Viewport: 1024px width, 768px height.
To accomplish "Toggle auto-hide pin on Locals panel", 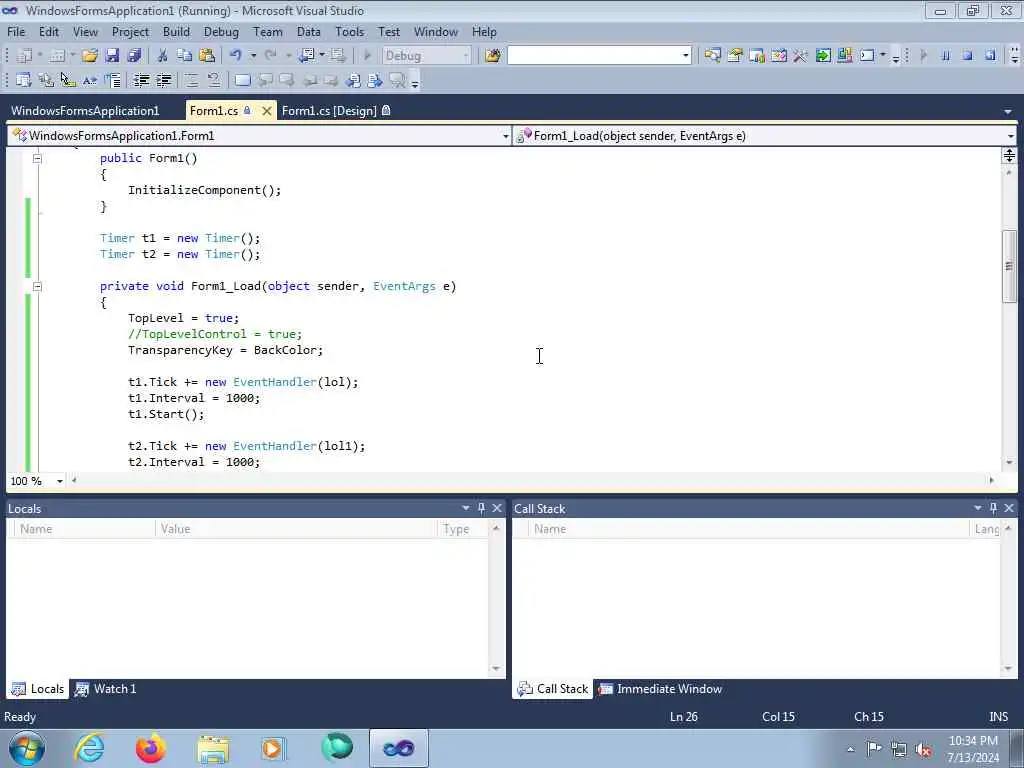I will 481,508.
